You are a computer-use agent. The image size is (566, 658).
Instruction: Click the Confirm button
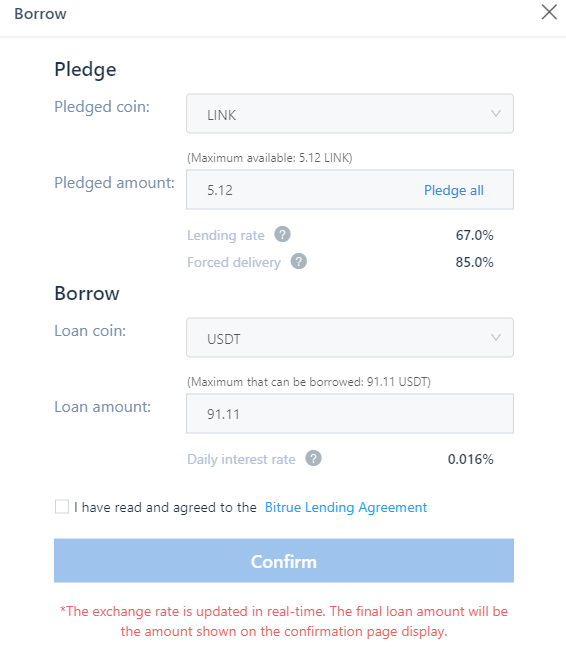284,561
